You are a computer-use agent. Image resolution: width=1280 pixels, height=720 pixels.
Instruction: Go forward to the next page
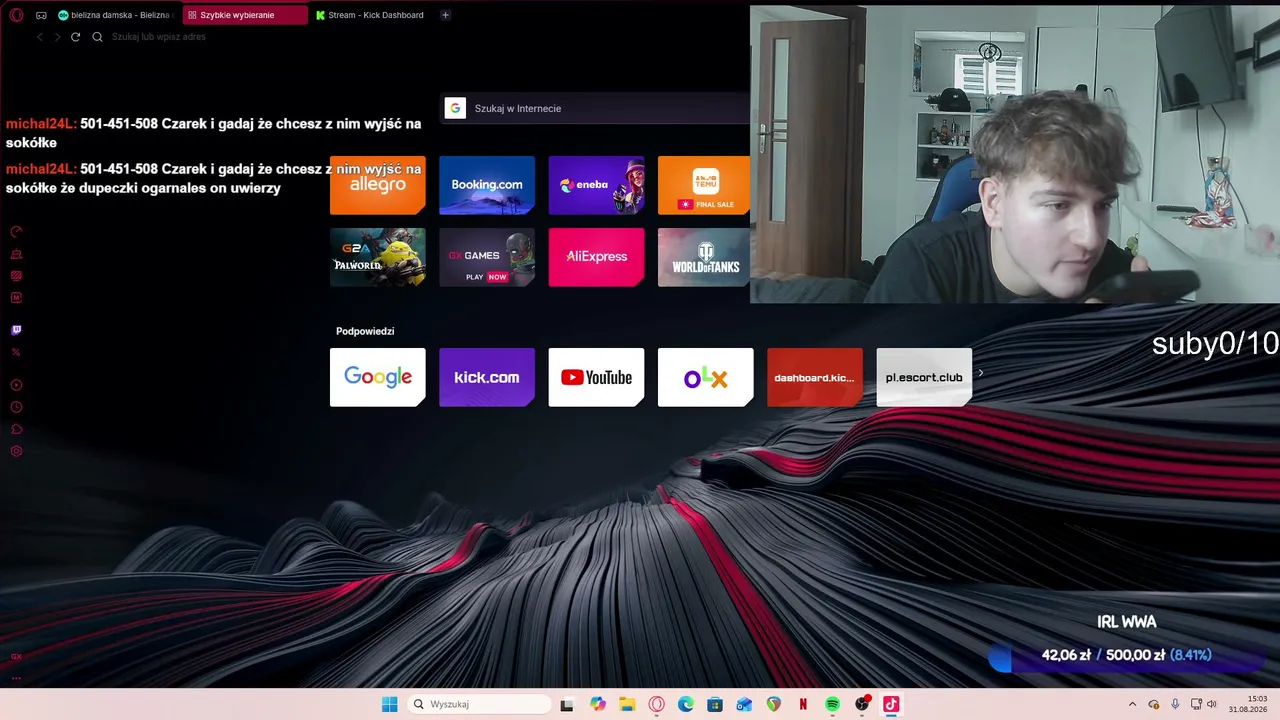click(57, 37)
